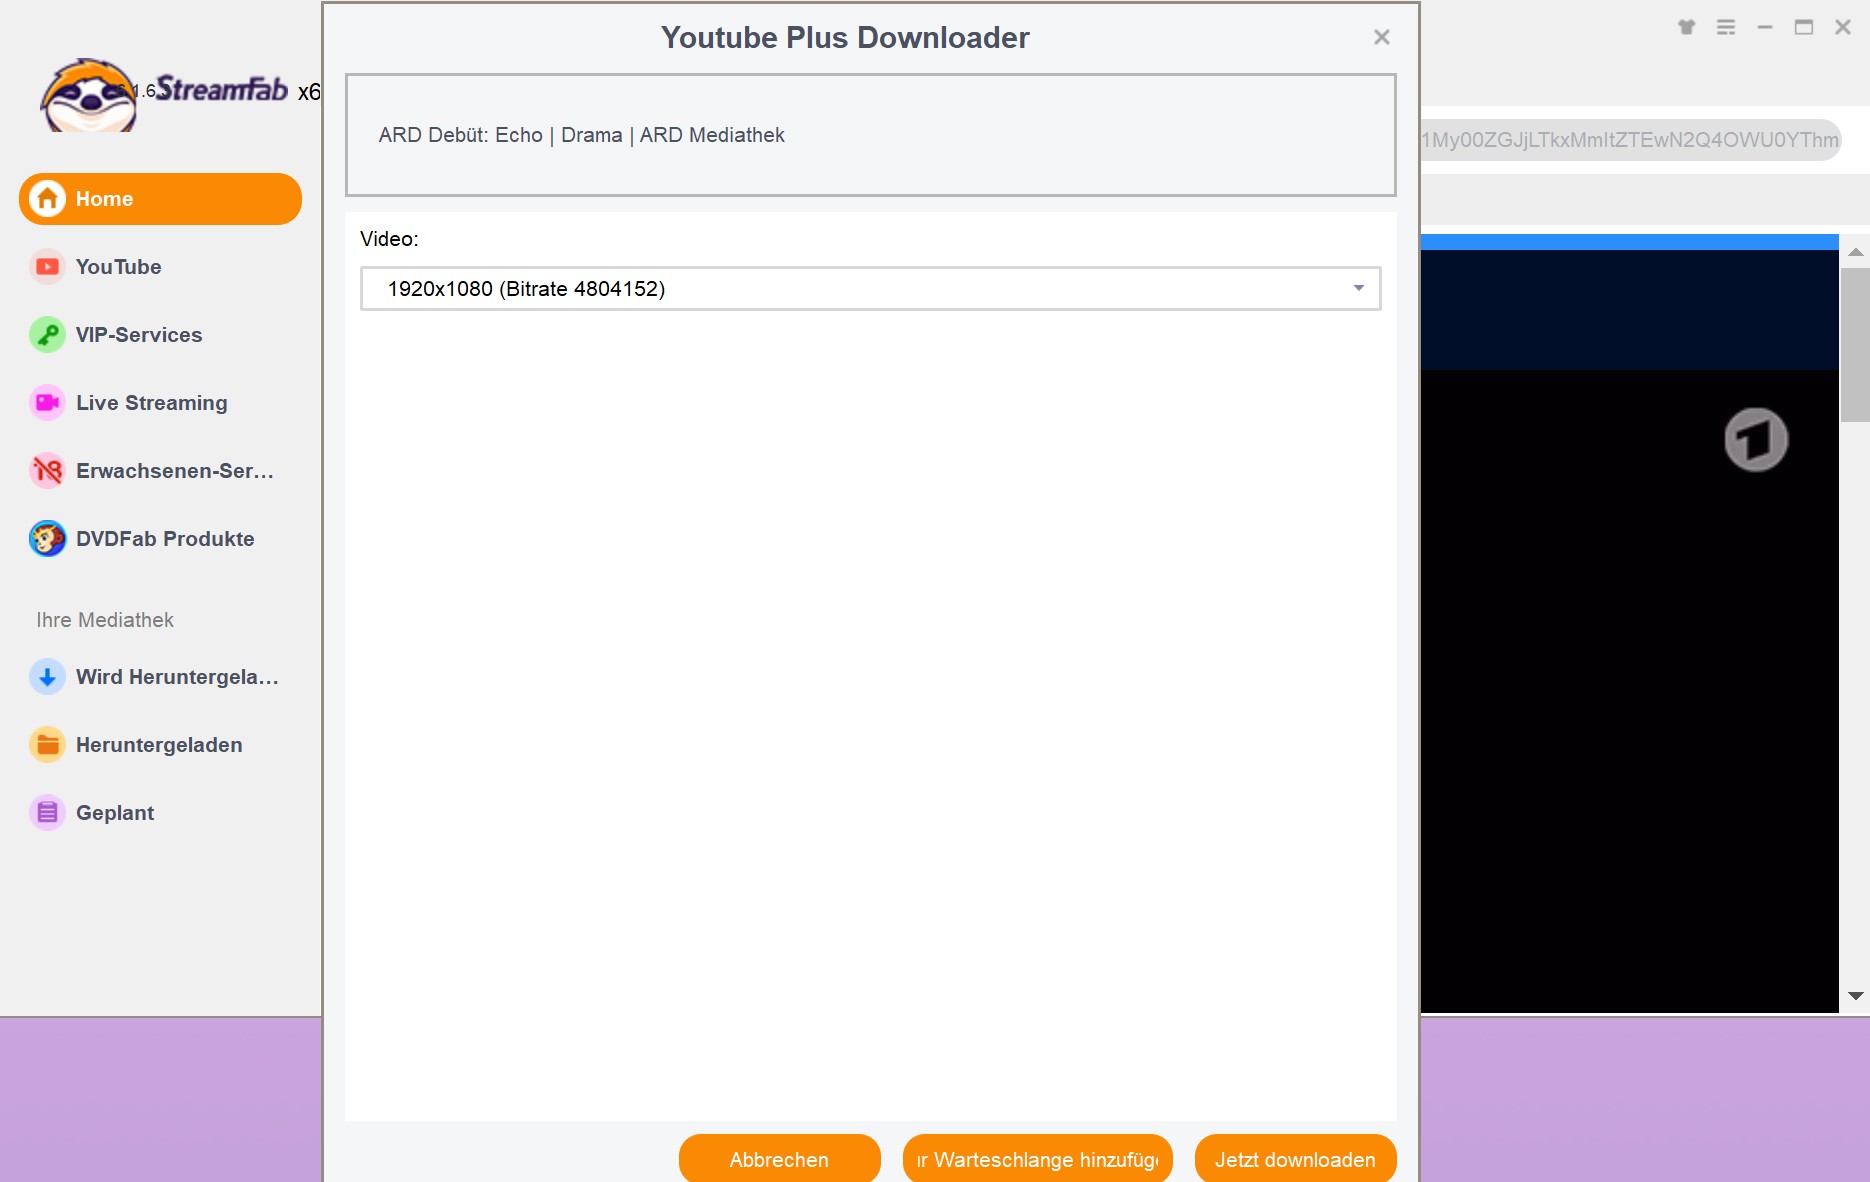This screenshot has width=1870, height=1182.
Task: Minimize the StreamFab window
Action: 1765,27
